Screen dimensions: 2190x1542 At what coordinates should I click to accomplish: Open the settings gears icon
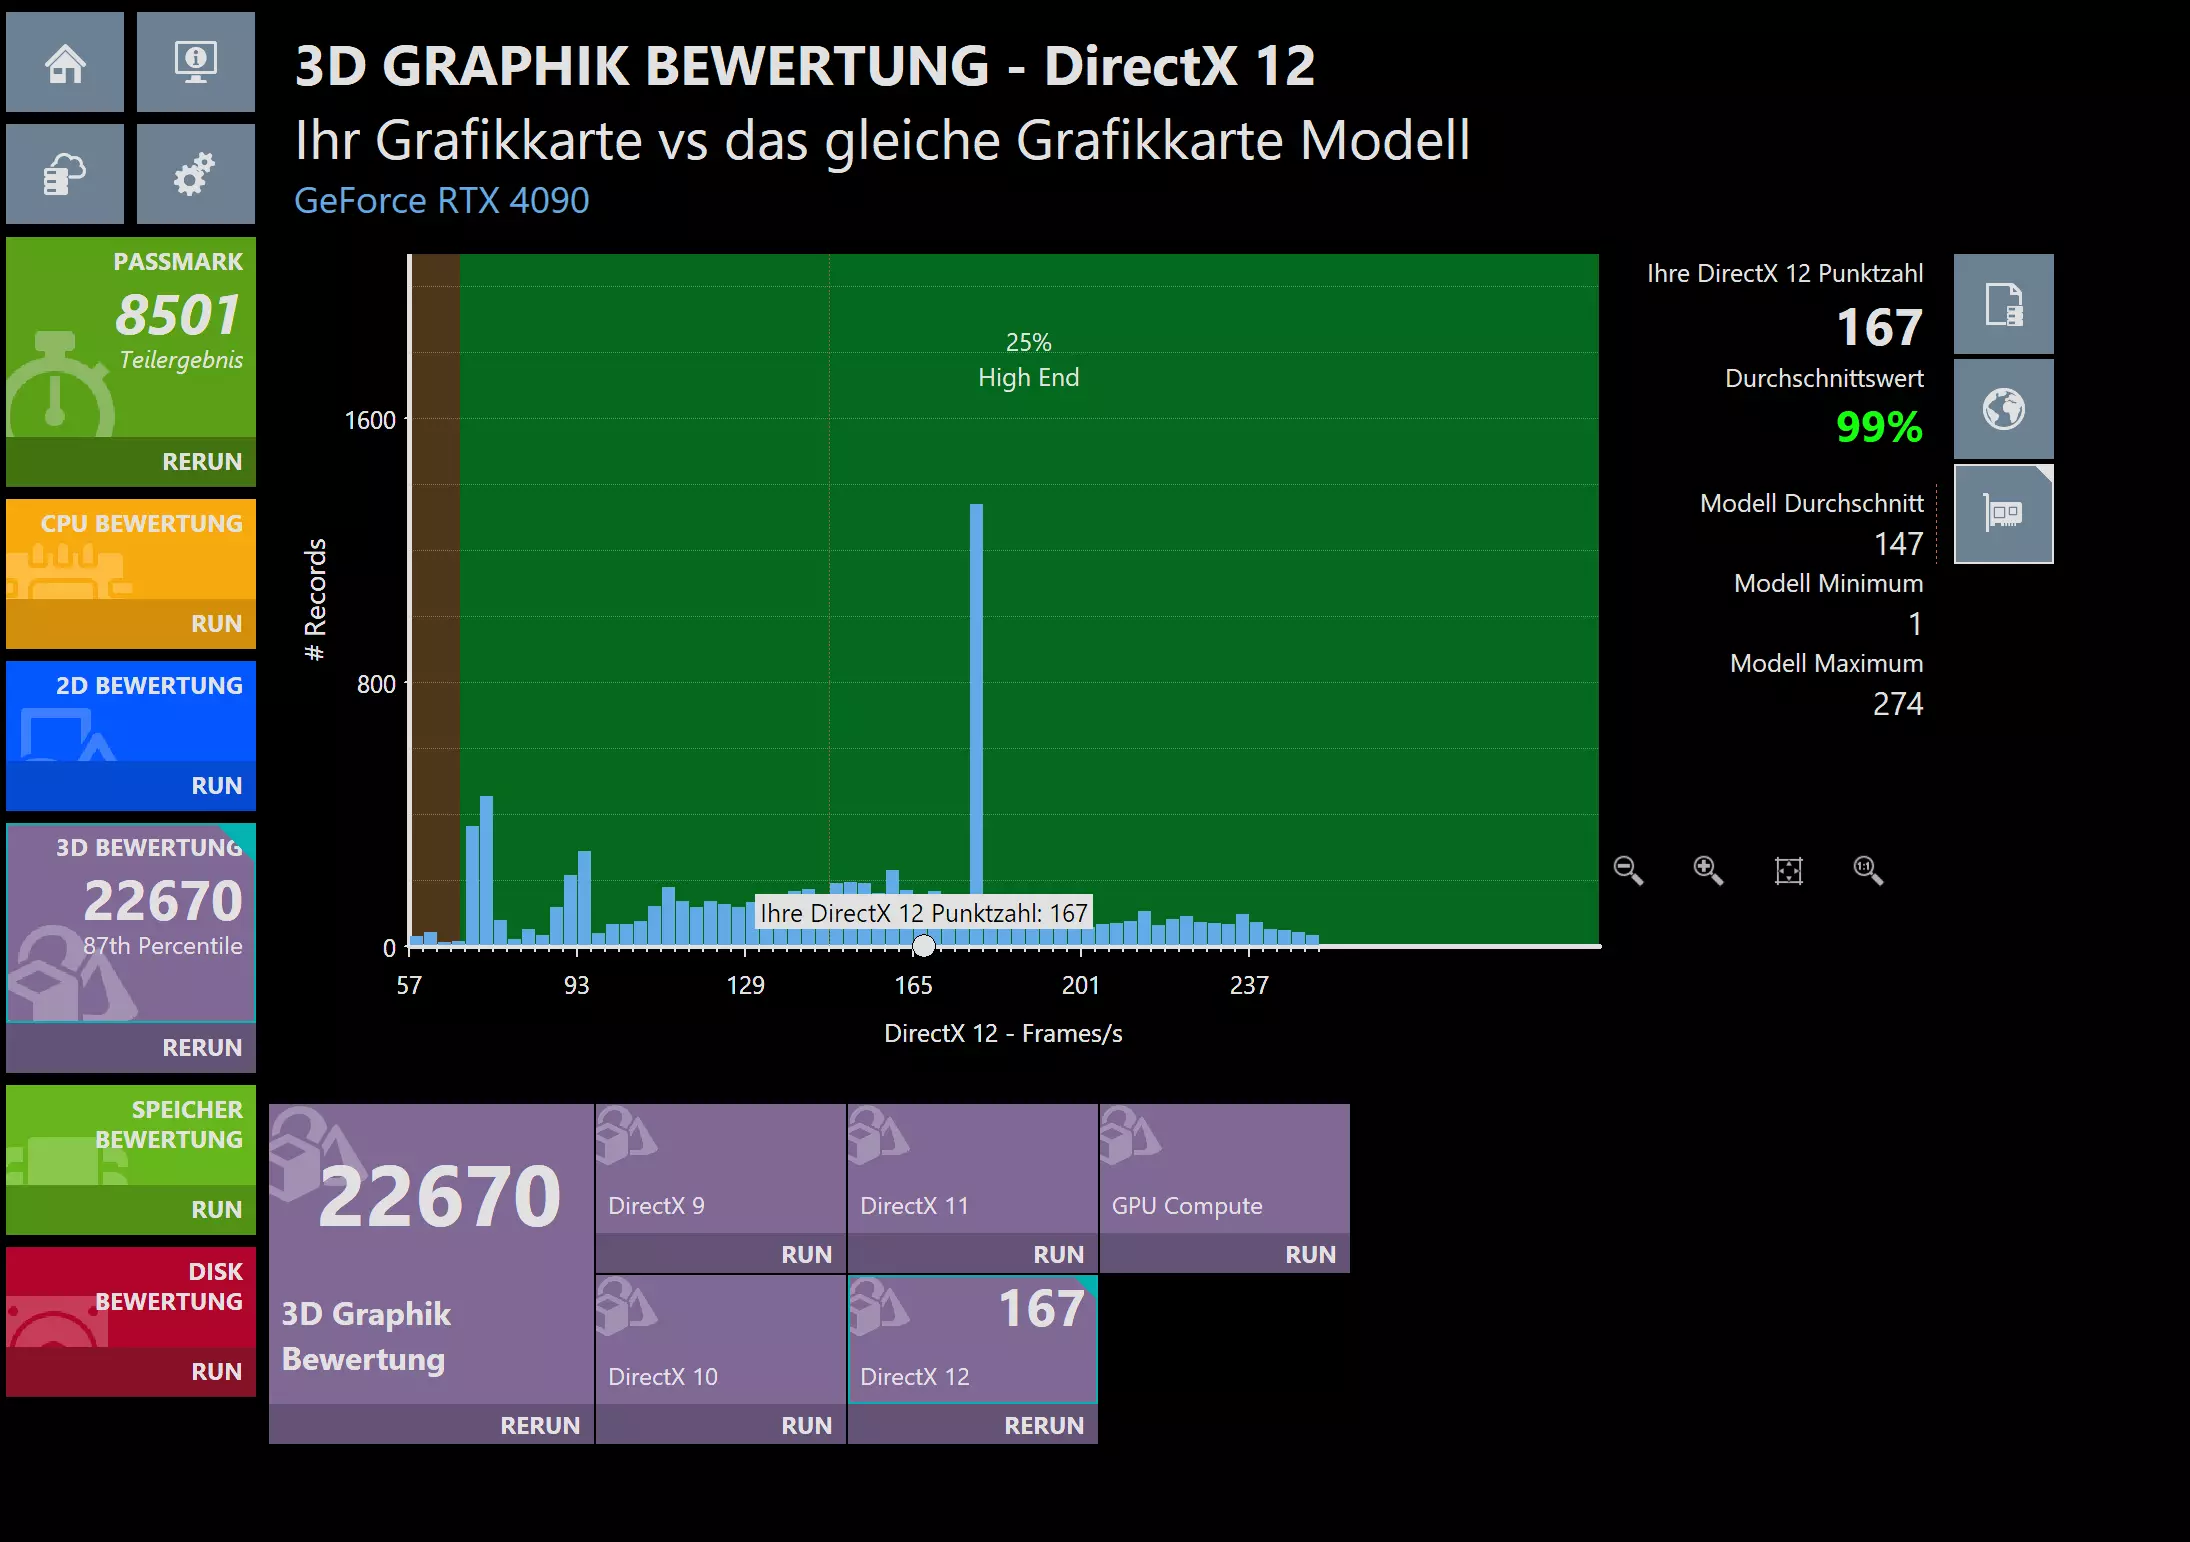196,174
